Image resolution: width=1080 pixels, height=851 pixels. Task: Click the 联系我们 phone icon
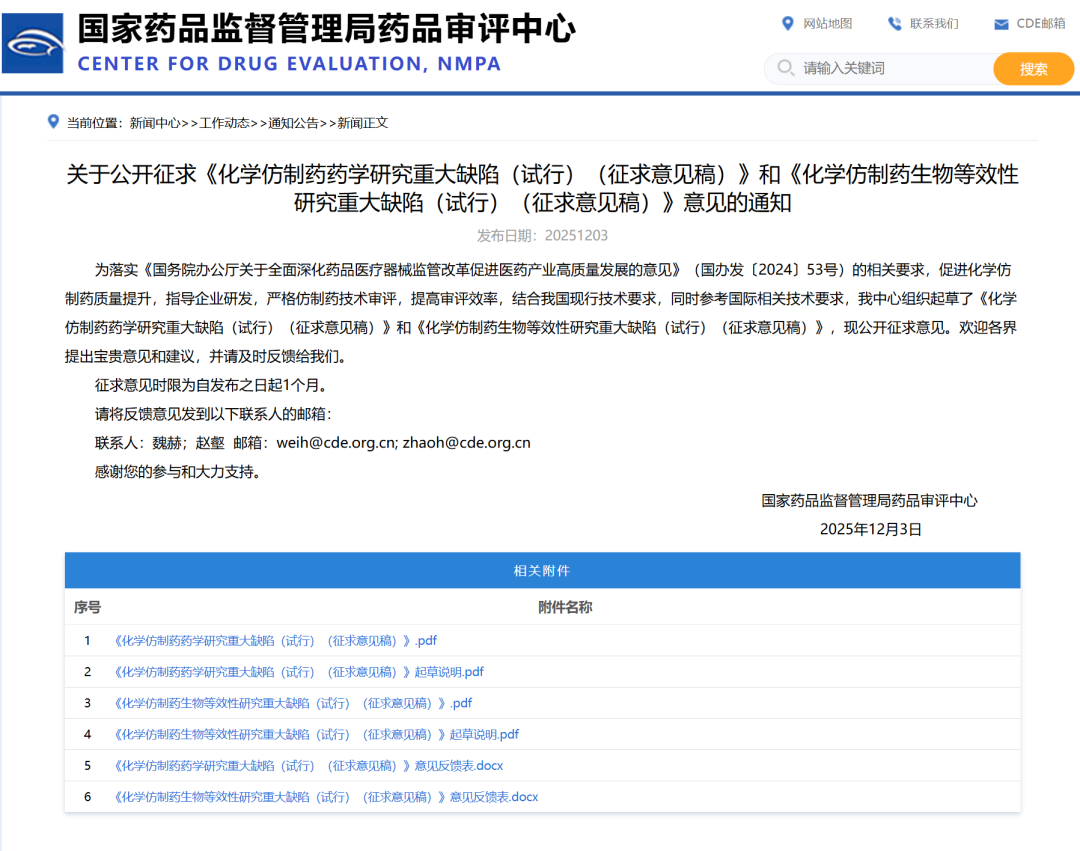click(897, 23)
